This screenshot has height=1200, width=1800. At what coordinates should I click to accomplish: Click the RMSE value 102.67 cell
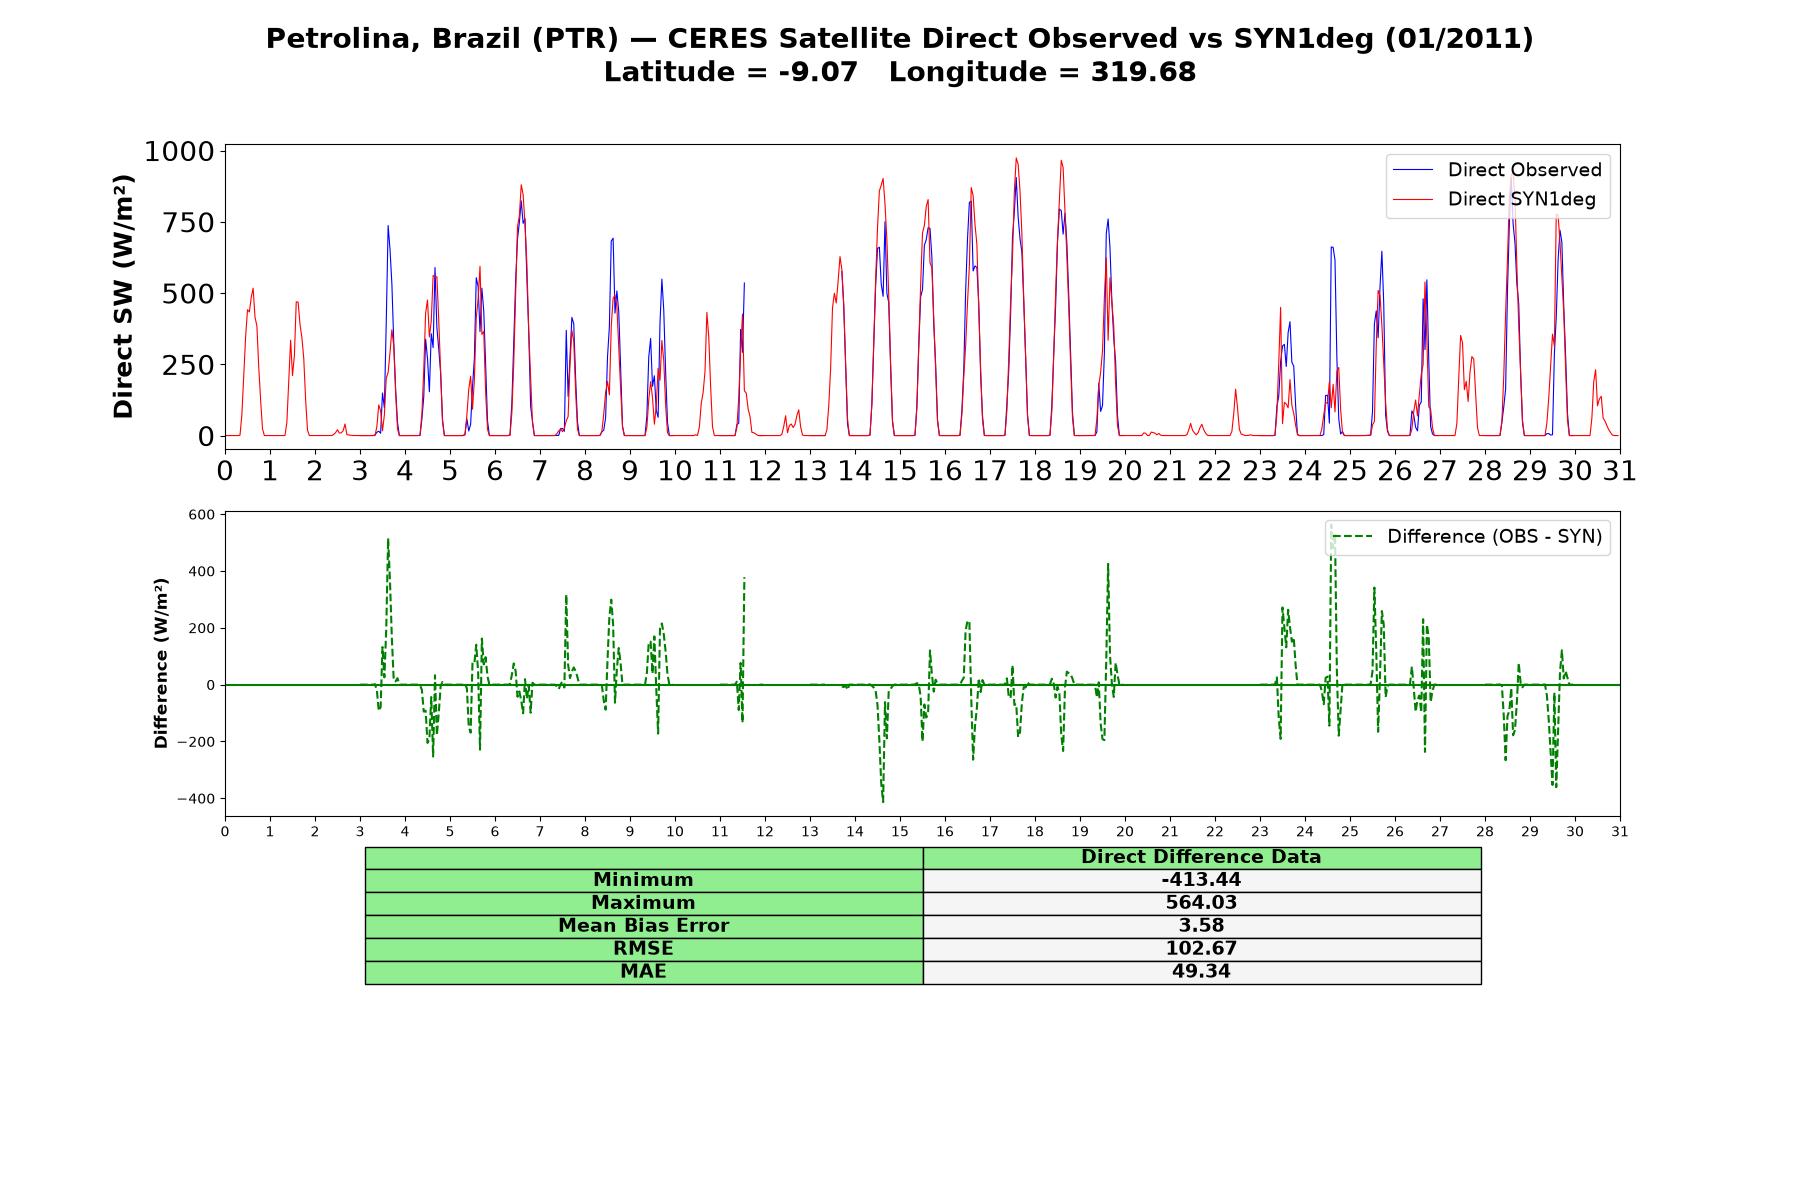(1201, 949)
